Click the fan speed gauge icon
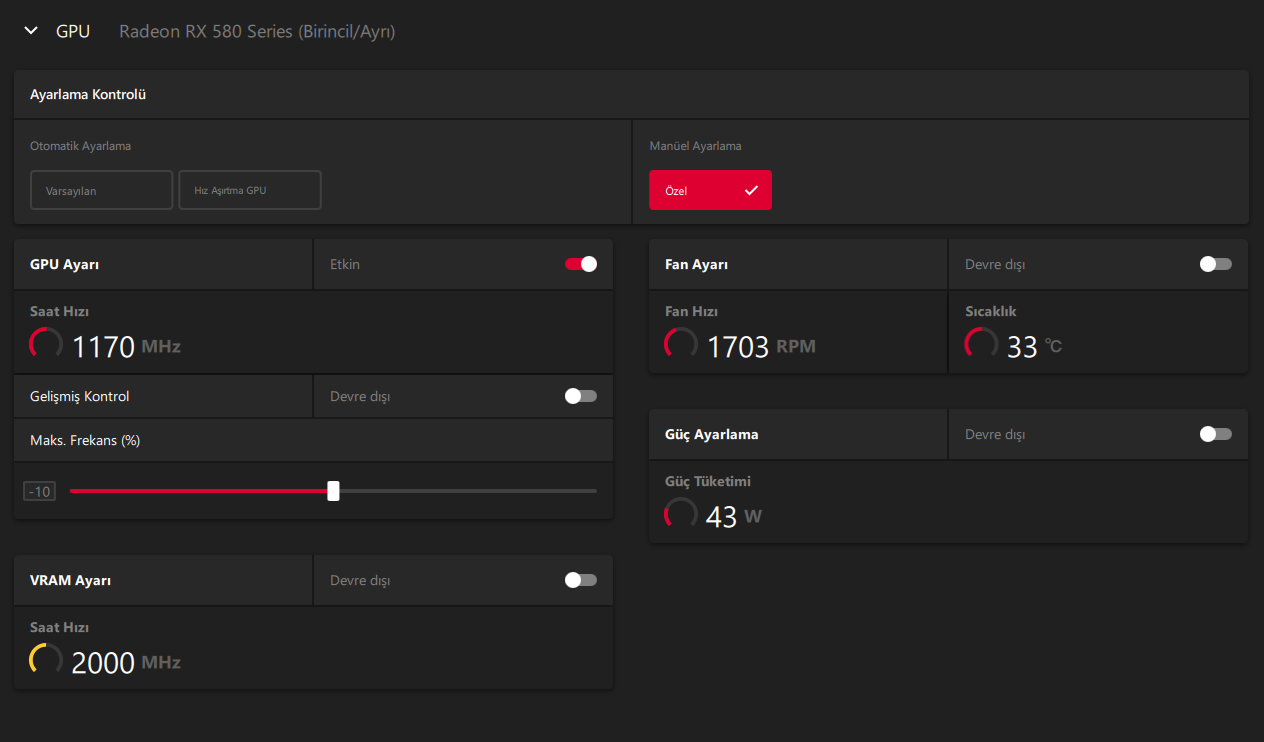 click(x=681, y=344)
